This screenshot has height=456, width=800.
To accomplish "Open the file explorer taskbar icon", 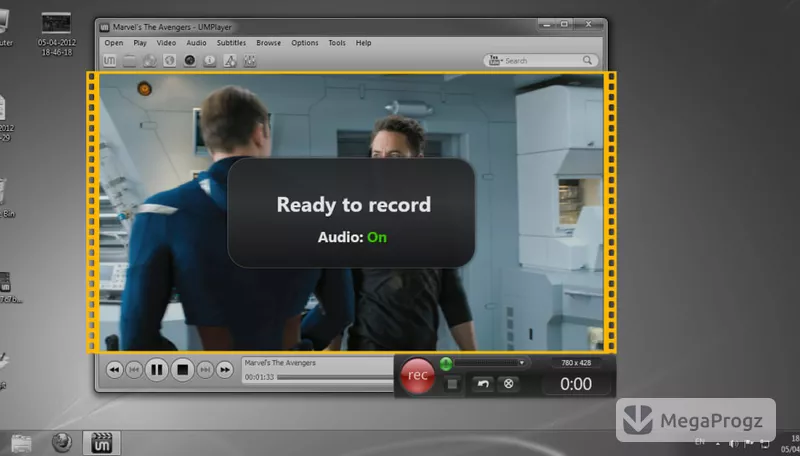I will coord(21,443).
